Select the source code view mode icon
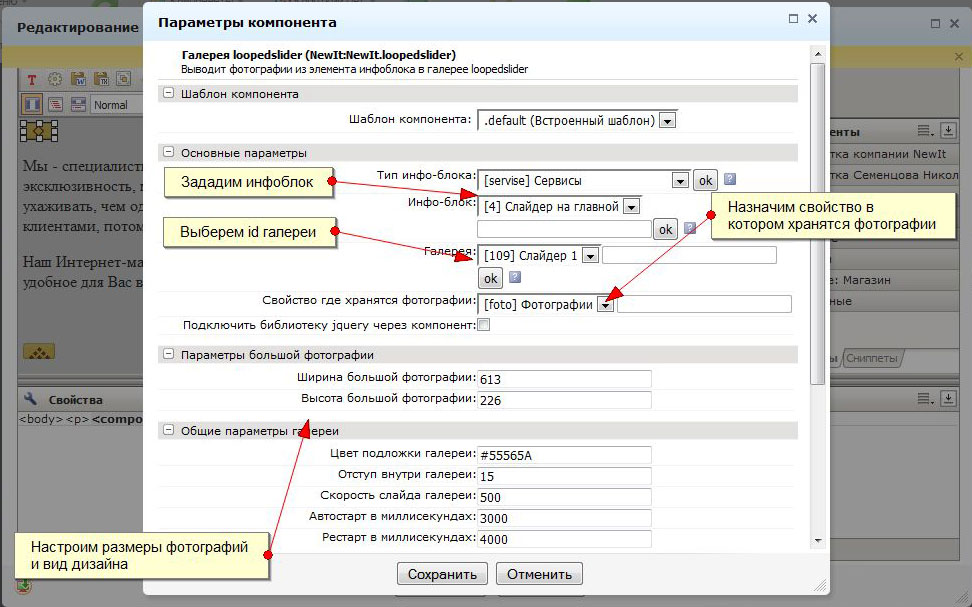This screenshot has width=972, height=607. coord(56,104)
